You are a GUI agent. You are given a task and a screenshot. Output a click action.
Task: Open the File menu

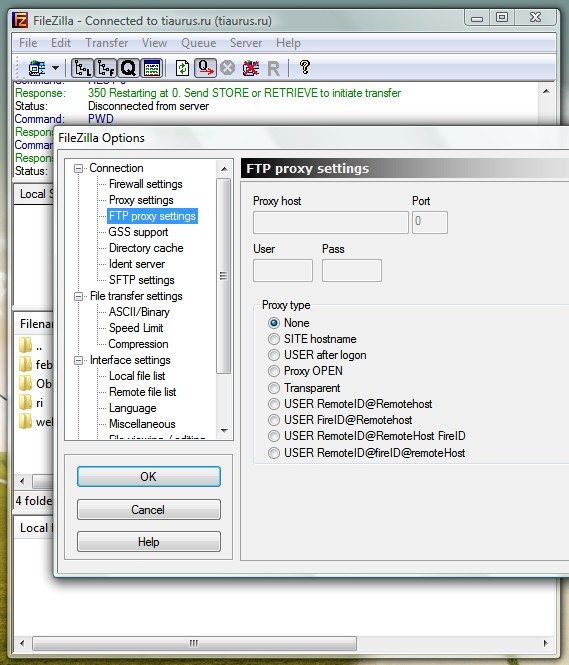click(28, 43)
